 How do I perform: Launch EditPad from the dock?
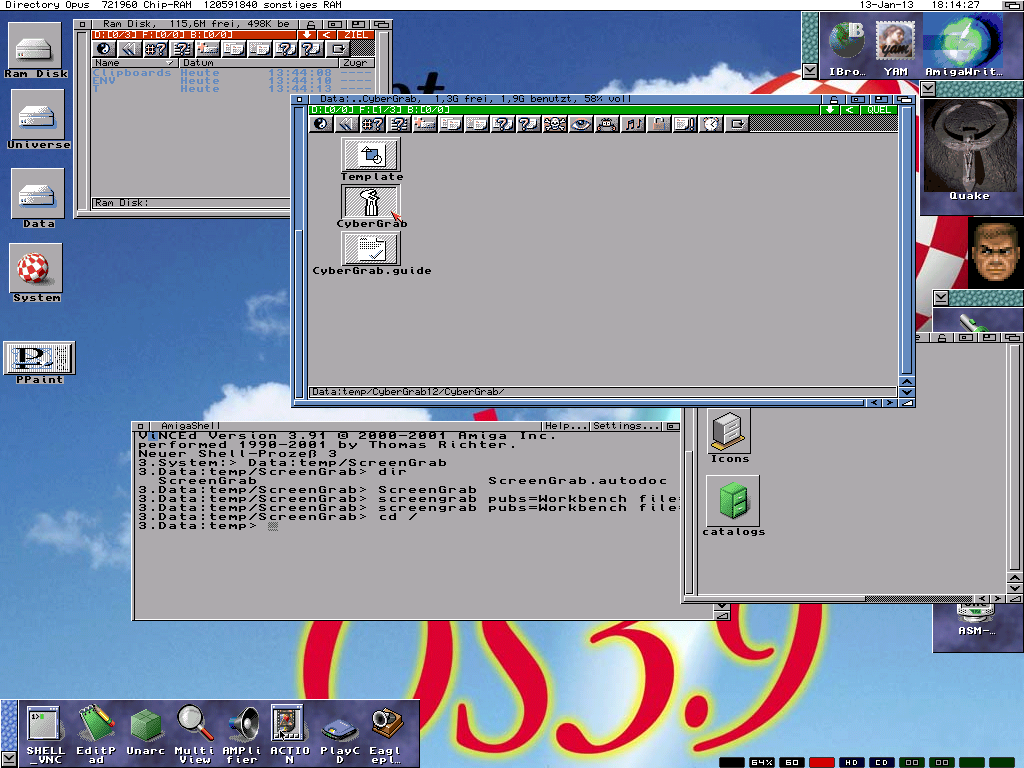(x=96, y=724)
